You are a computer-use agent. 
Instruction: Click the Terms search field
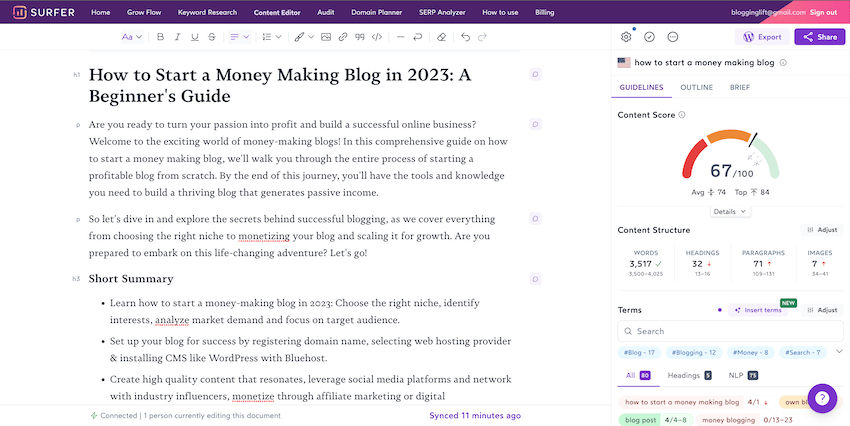pyautogui.click(x=730, y=331)
